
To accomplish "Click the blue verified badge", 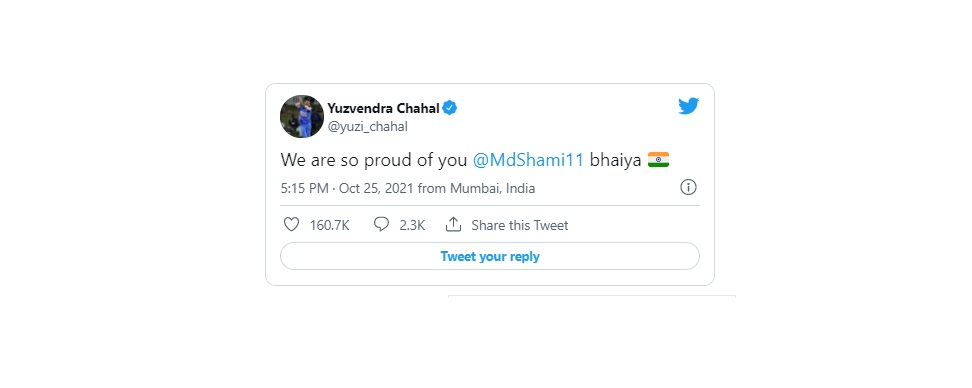I will click(x=450, y=108).
